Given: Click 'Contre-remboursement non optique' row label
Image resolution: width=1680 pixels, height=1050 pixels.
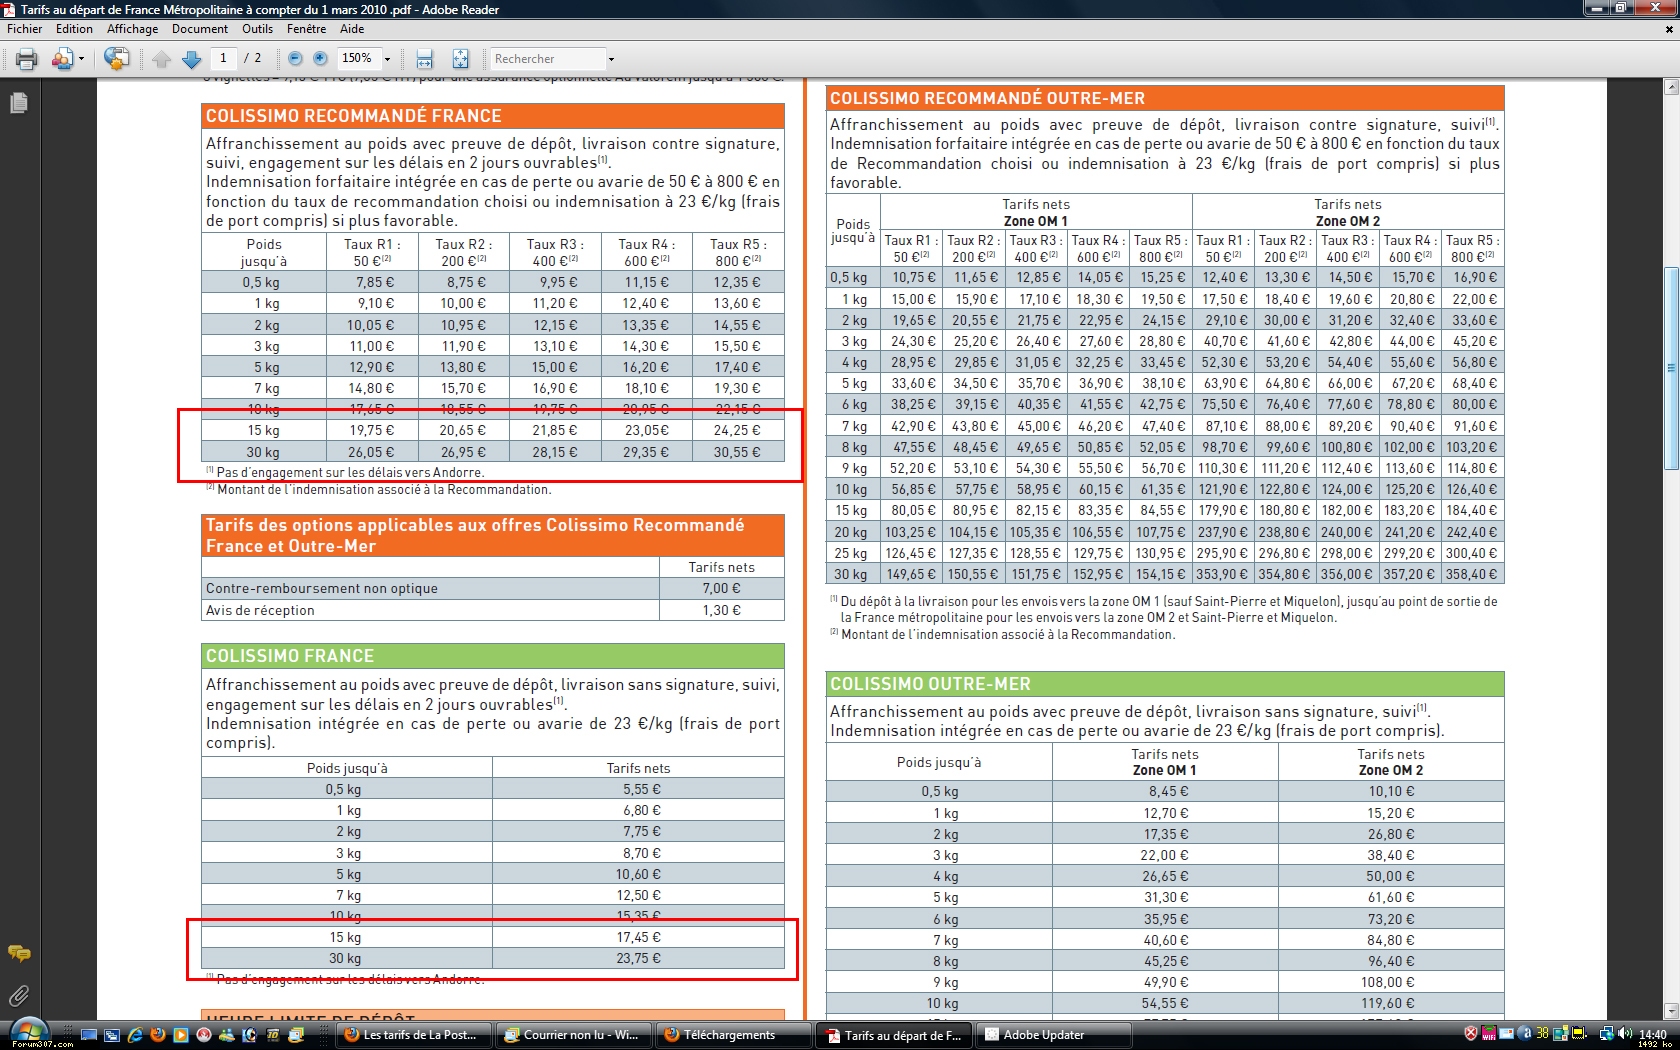Looking at the screenshot, I should click(x=322, y=589).
